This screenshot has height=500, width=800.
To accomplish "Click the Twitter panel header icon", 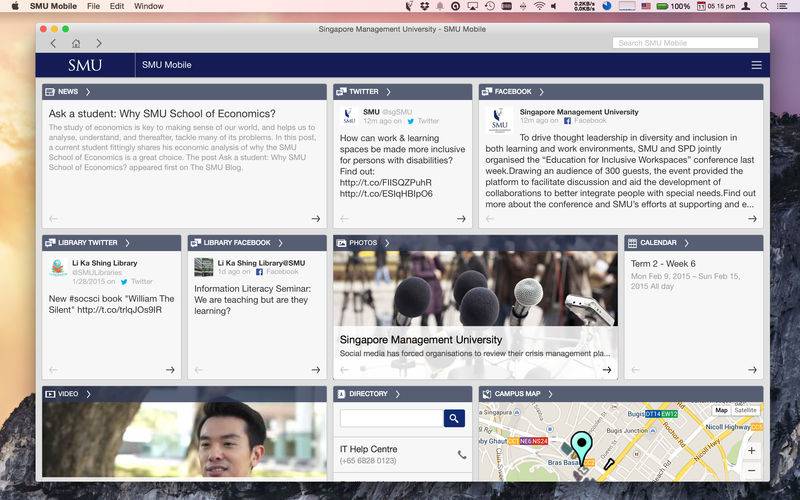I will tap(341, 92).
